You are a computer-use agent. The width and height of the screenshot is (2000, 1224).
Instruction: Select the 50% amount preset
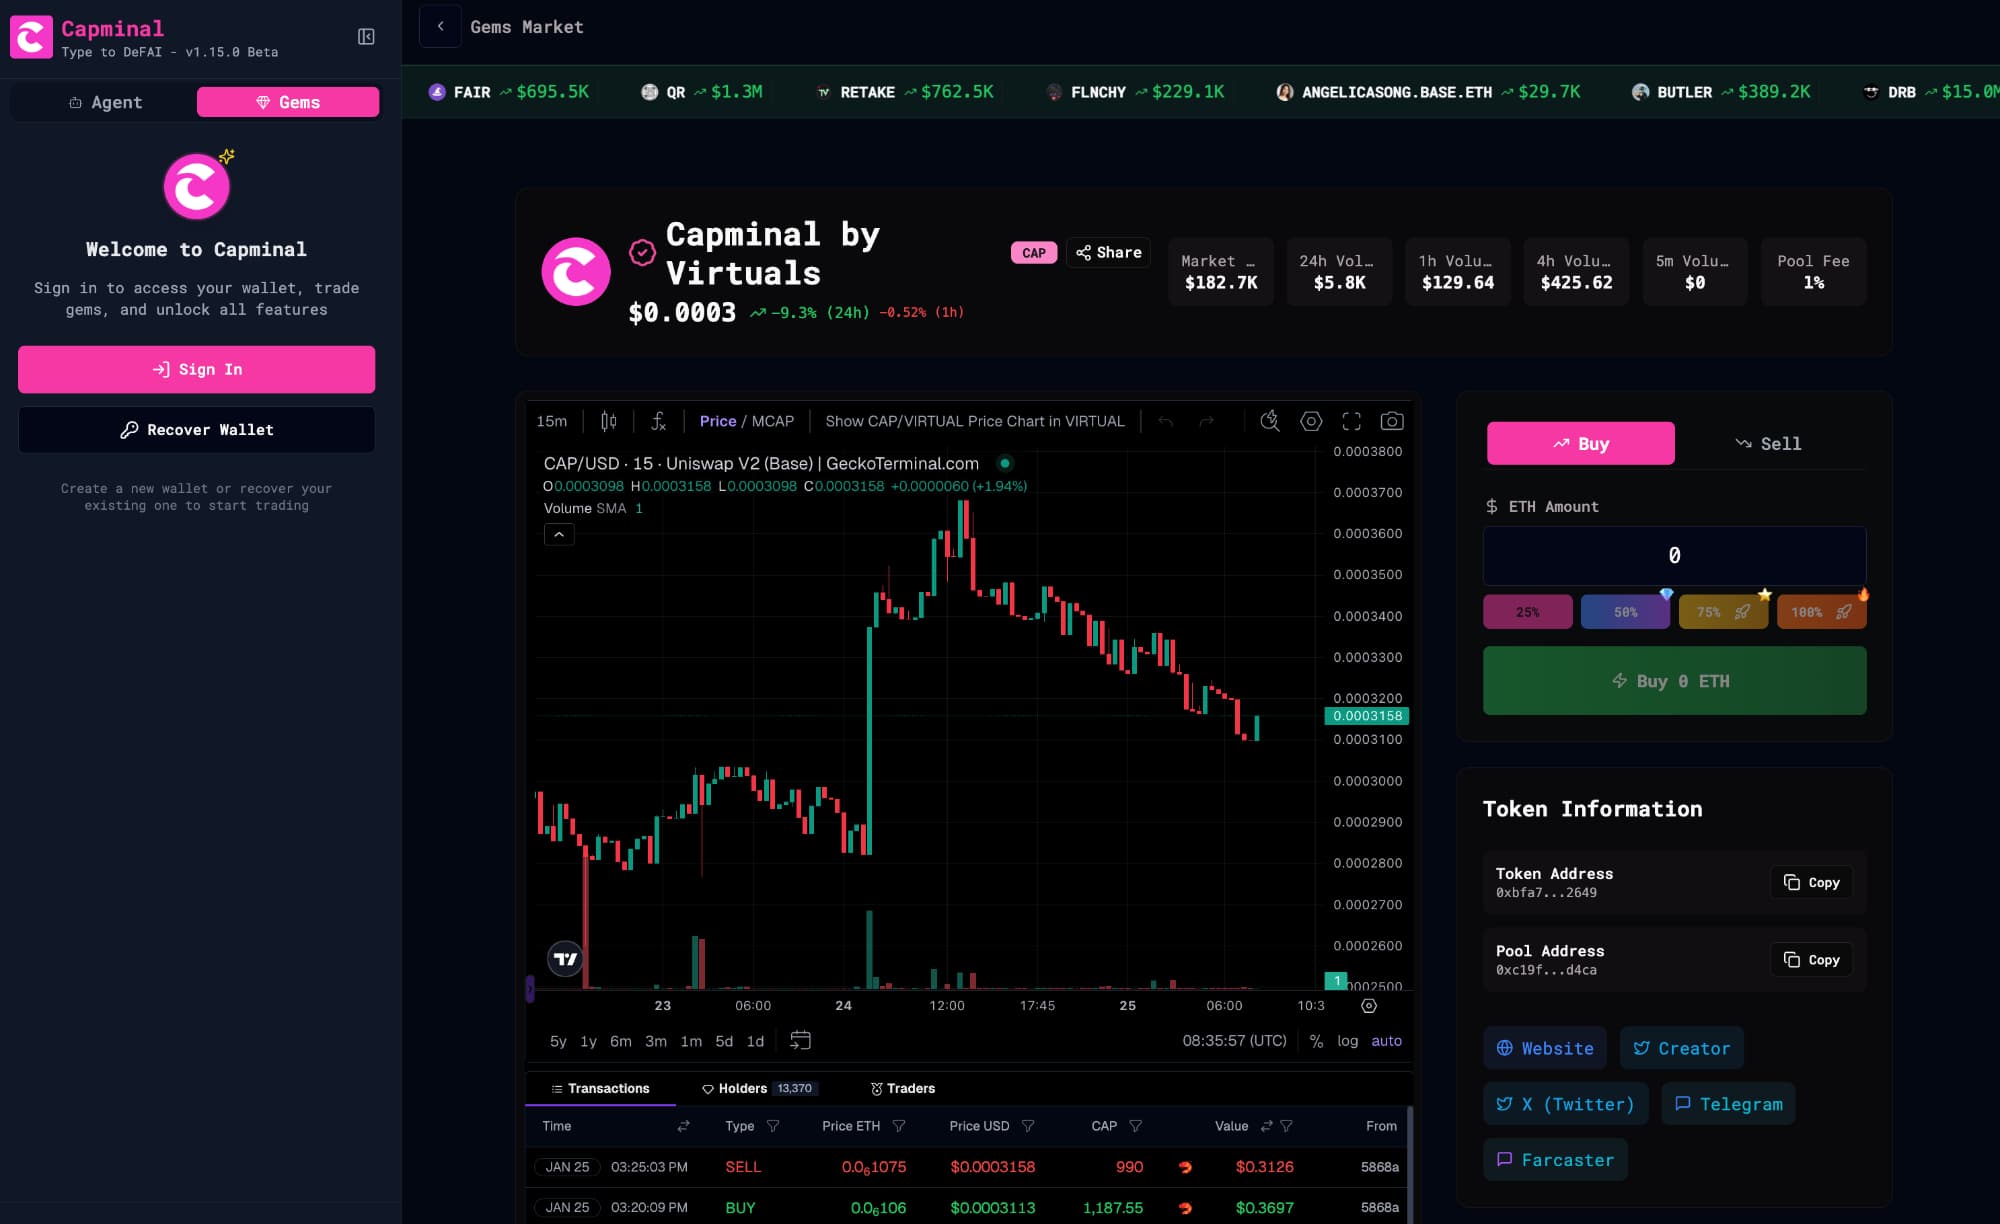(x=1625, y=612)
